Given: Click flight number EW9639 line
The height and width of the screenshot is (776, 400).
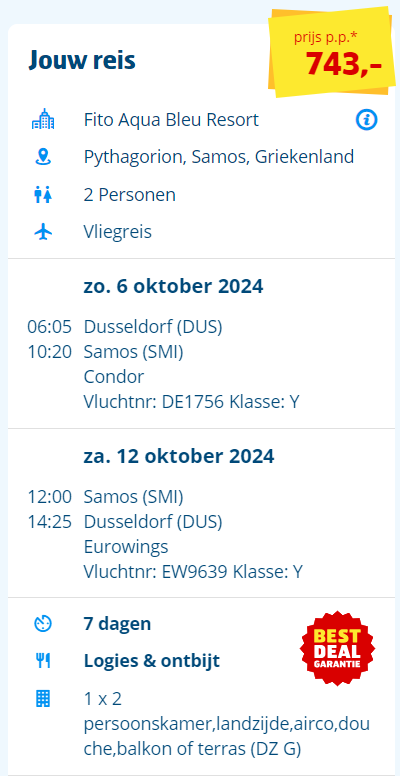Looking at the screenshot, I should [x=193, y=572].
